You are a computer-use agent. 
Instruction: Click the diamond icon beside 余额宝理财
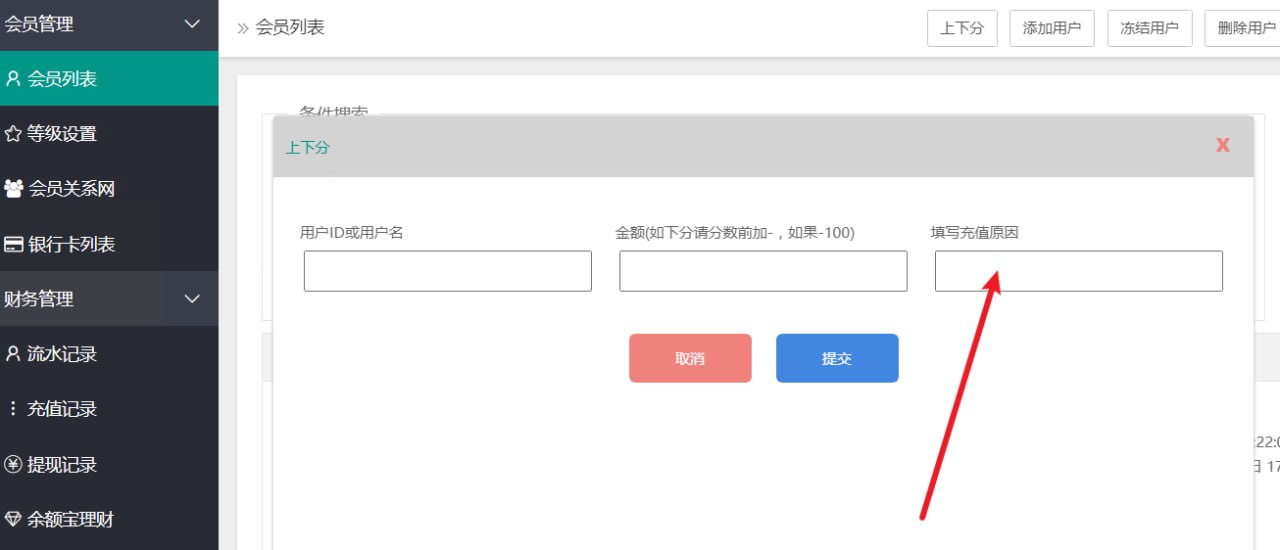(13, 519)
